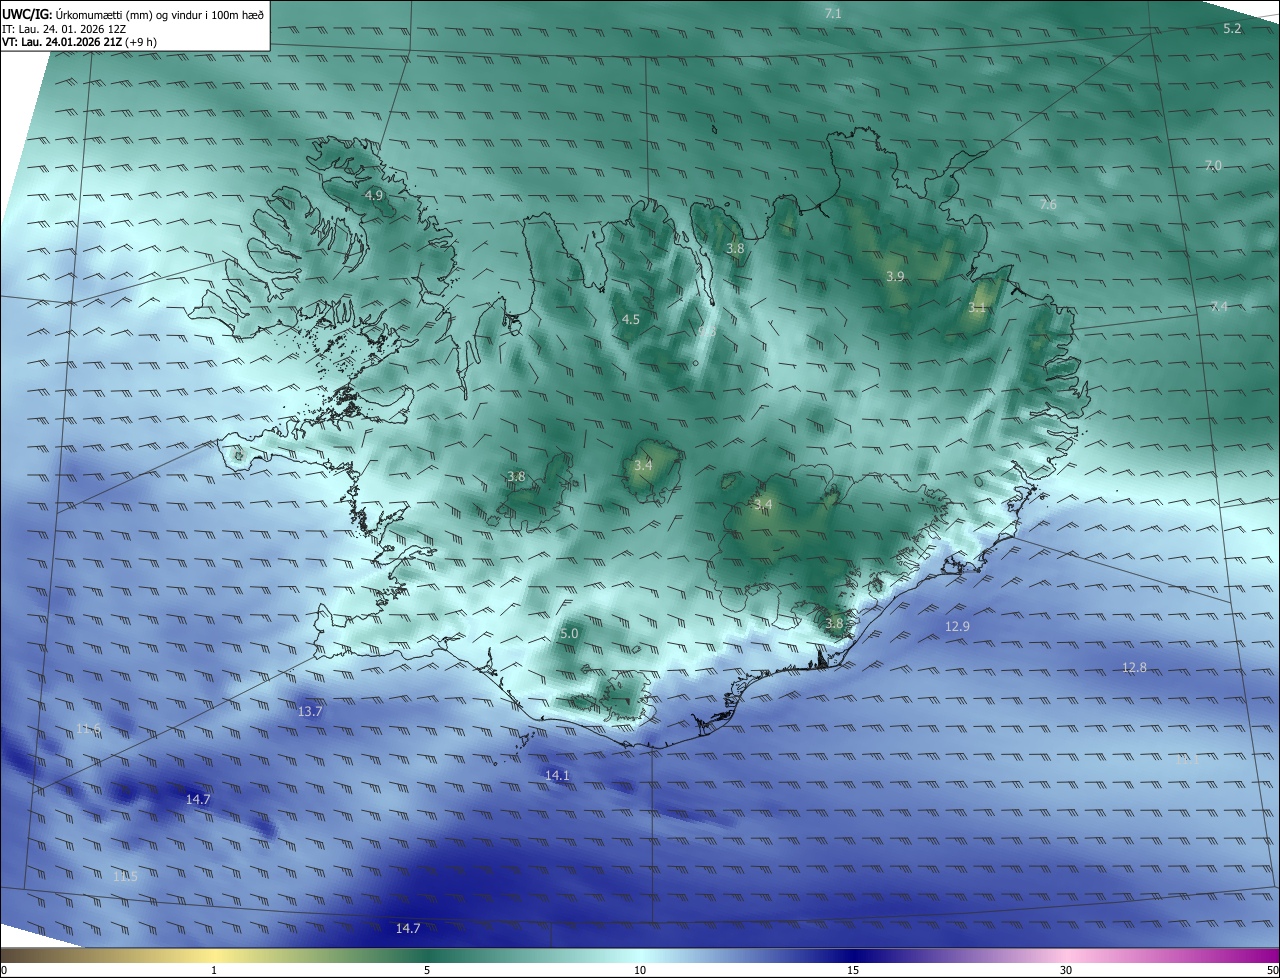Click the 5.0 value label
The height and width of the screenshot is (978, 1280).
click(569, 633)
